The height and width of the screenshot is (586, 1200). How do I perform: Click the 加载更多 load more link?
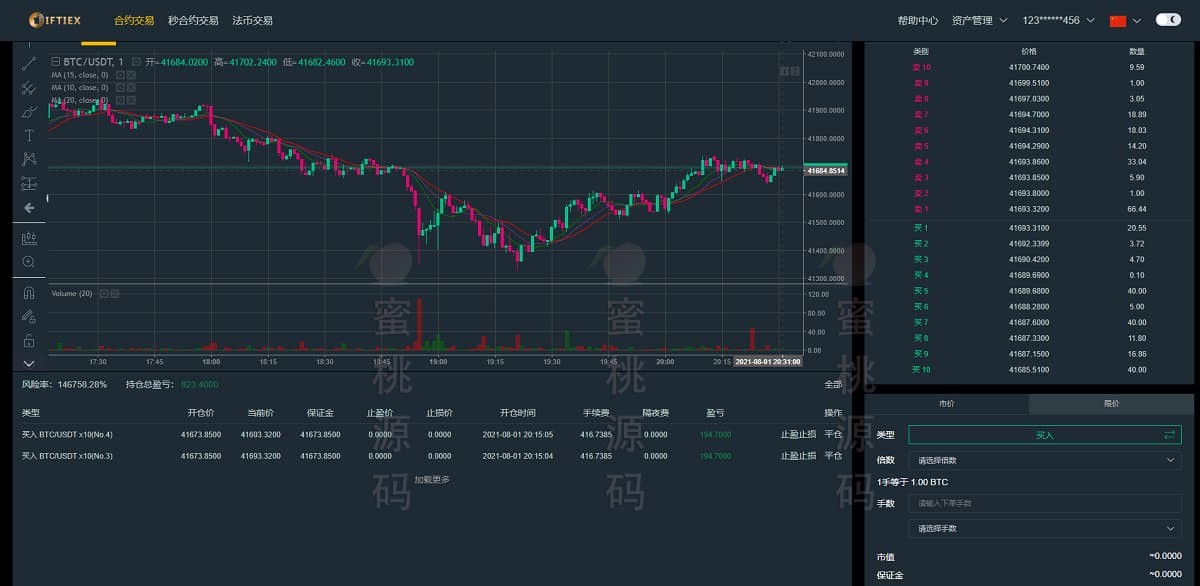(432, 480)
